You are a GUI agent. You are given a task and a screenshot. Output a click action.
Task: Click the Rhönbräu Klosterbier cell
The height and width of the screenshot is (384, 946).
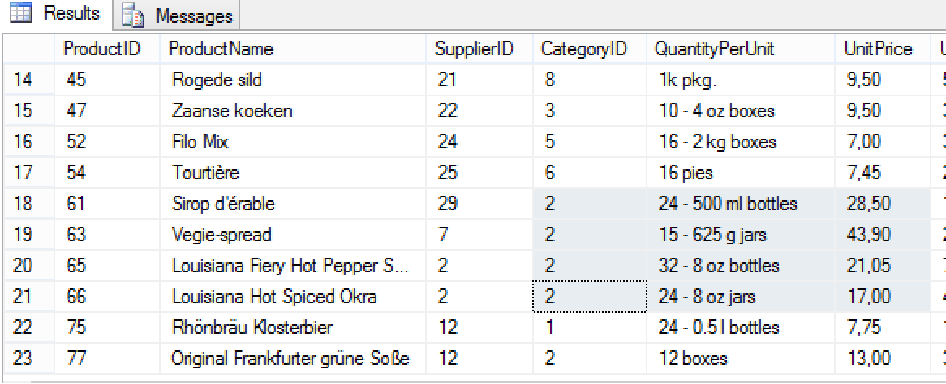tap(293, 327)
